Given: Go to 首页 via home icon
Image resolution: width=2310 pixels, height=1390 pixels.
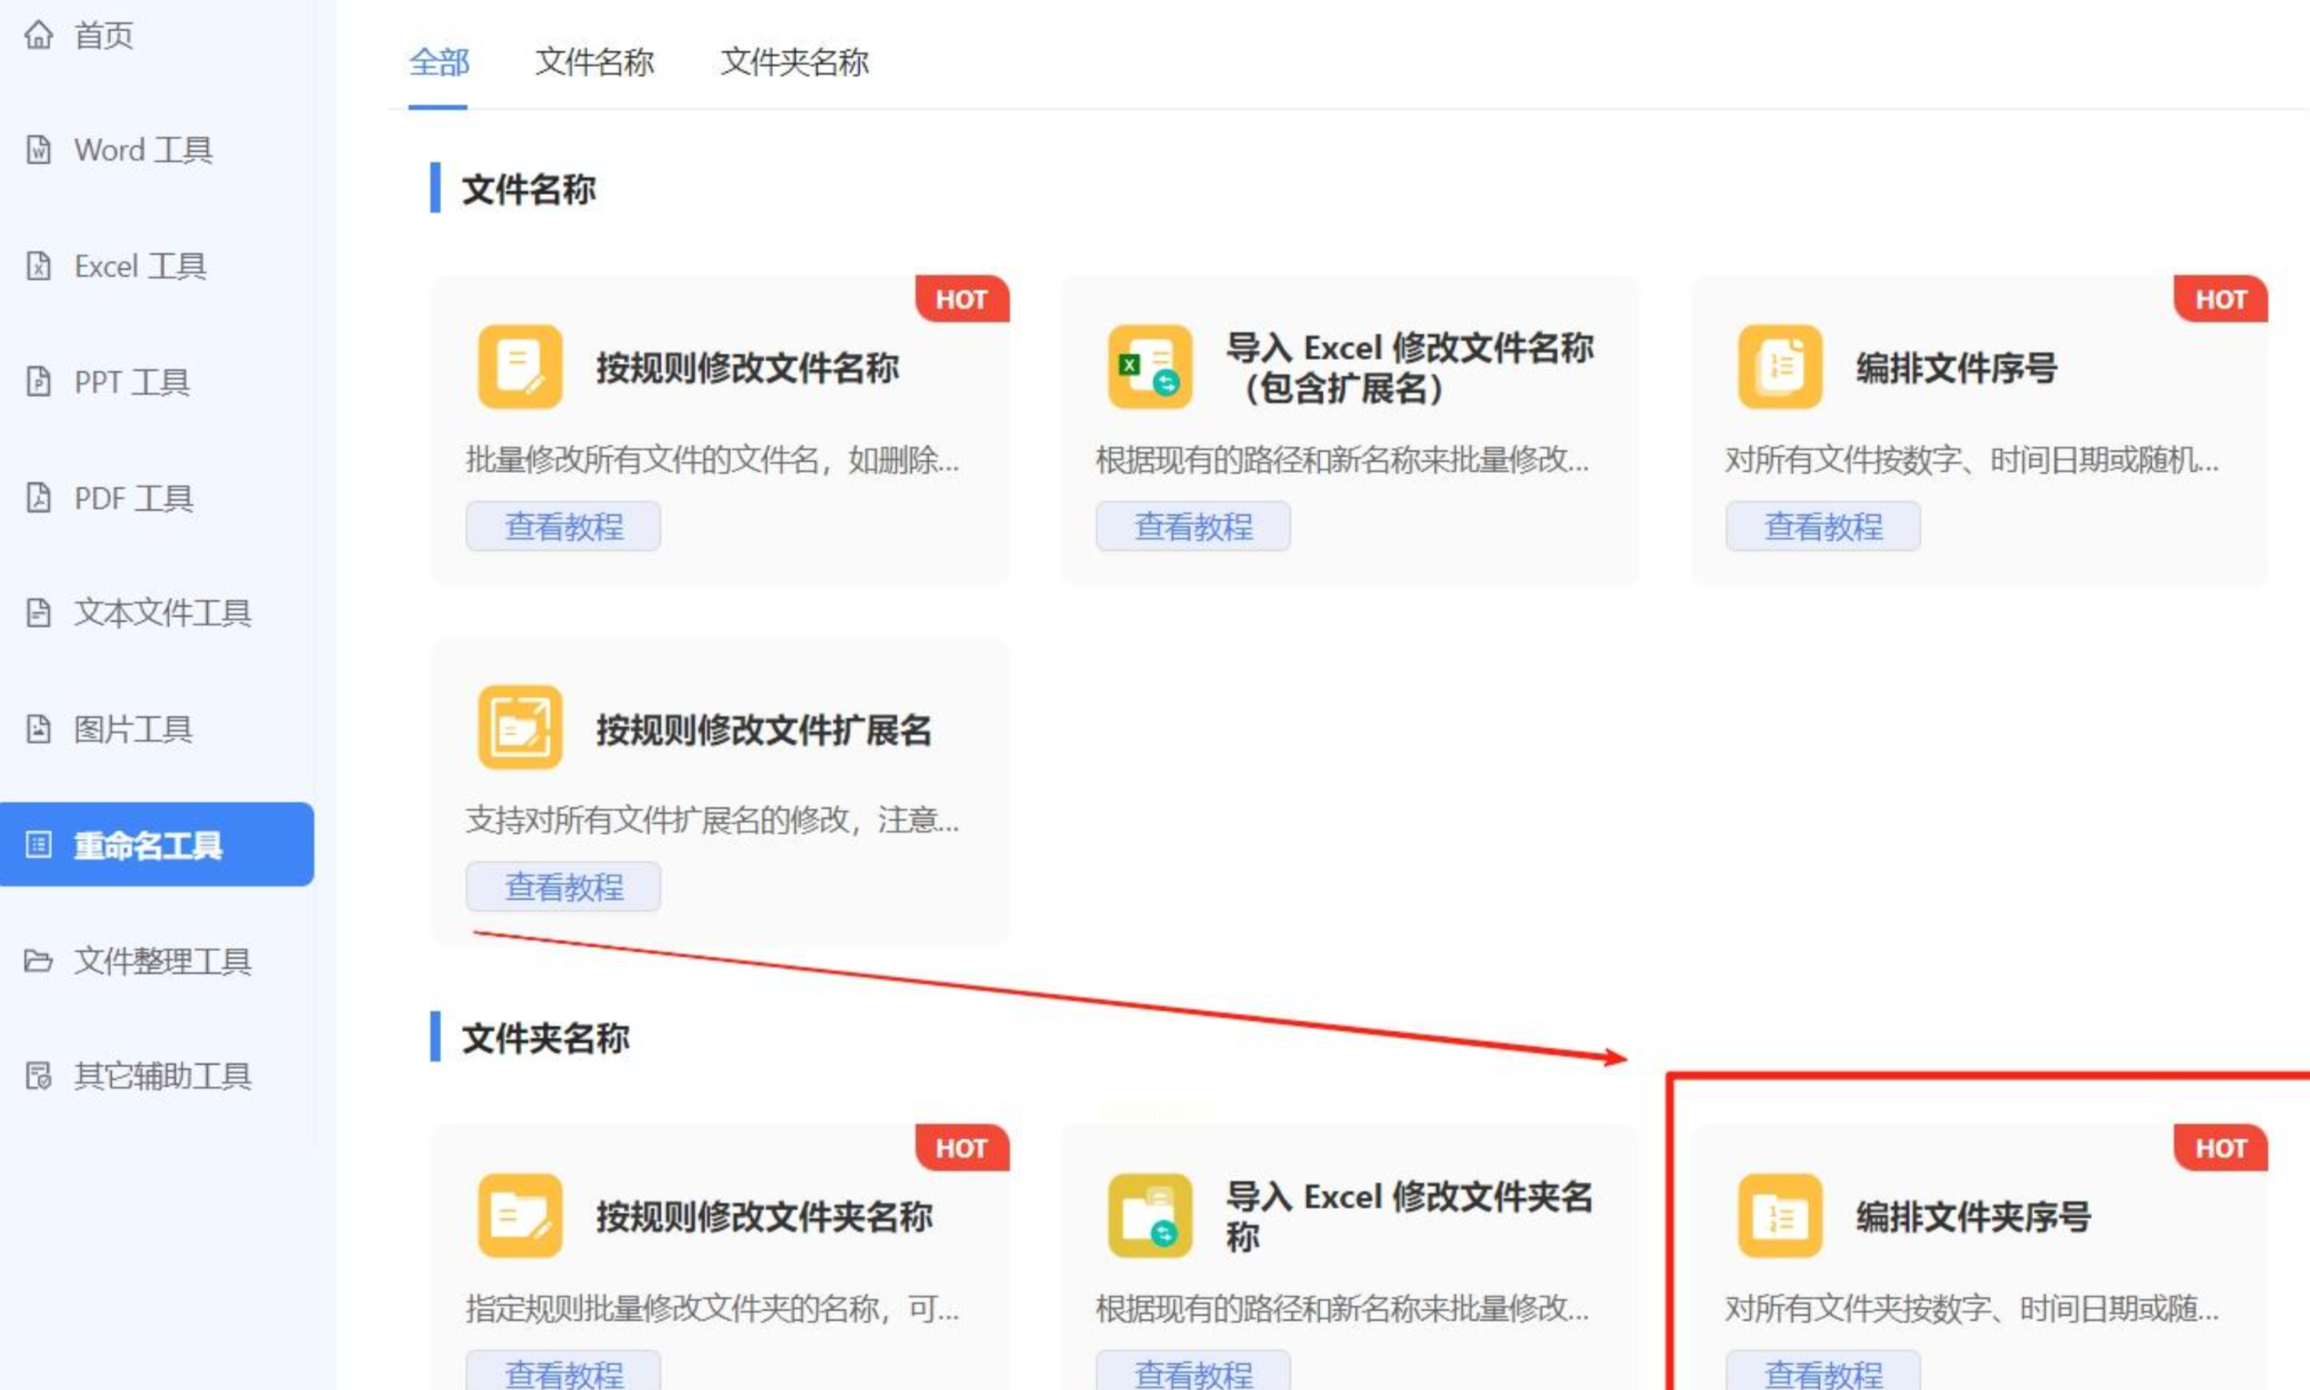Looking at the screenshot, I should pos(39,35).
